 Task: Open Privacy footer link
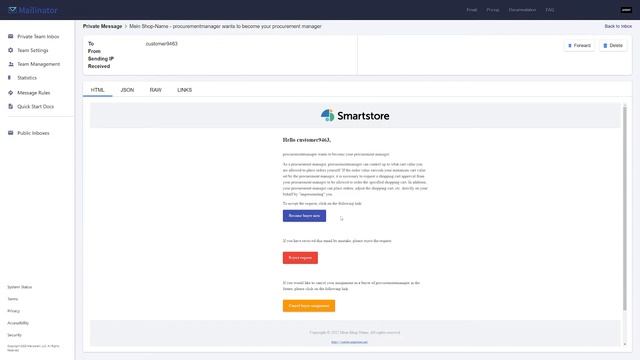[x=13, y=311]
